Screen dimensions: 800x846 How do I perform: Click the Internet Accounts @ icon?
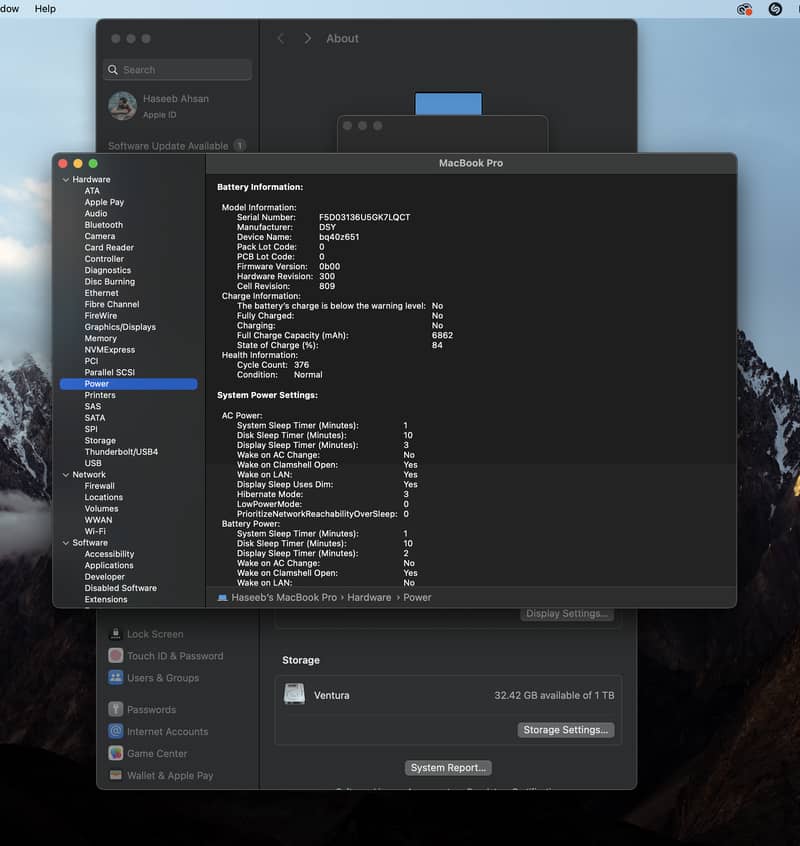116,732
